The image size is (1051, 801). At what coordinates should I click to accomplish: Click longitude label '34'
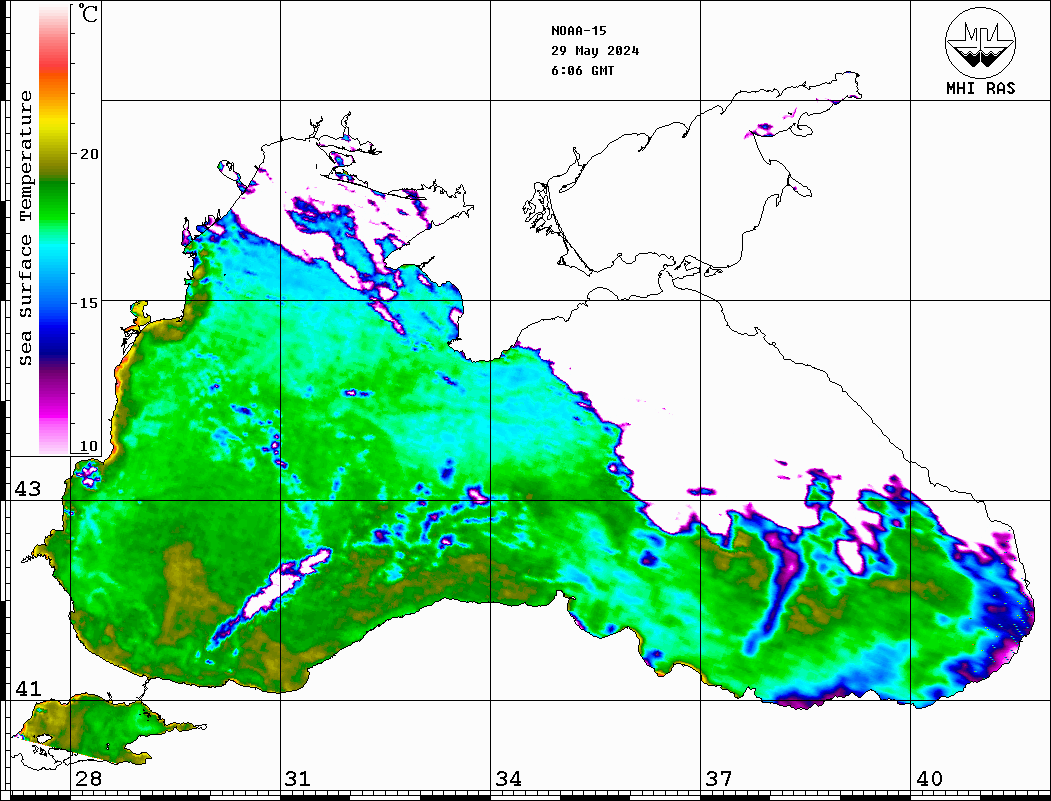pos(509,779)
